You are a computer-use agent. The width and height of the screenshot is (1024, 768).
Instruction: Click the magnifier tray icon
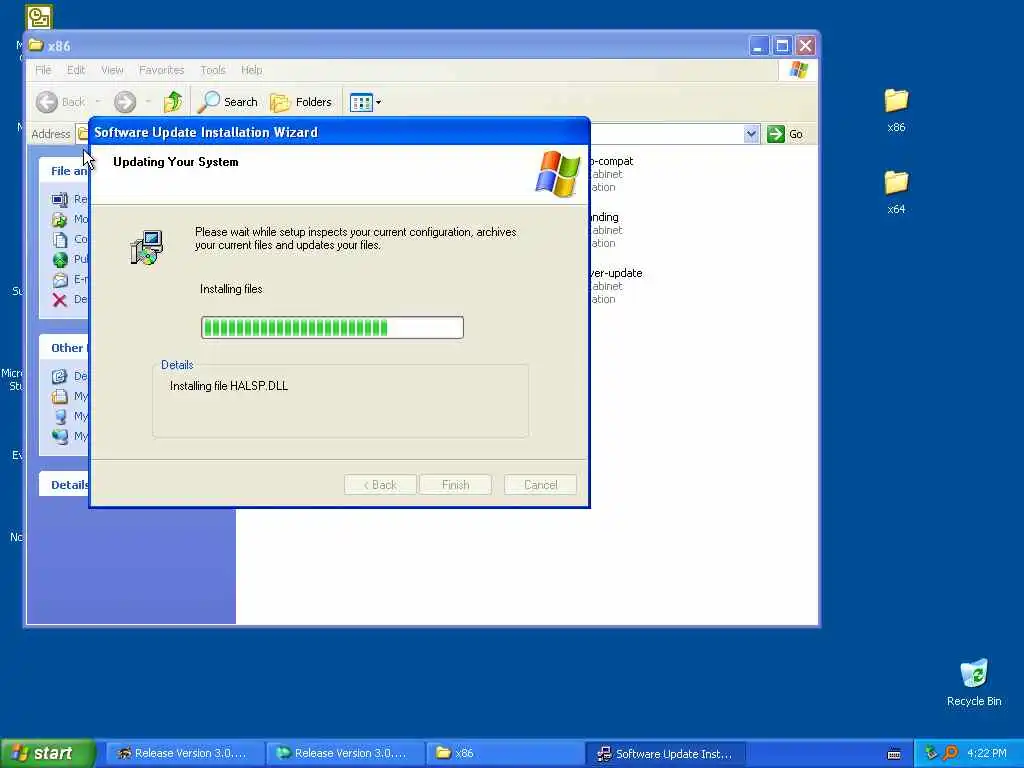click(950, 753)
